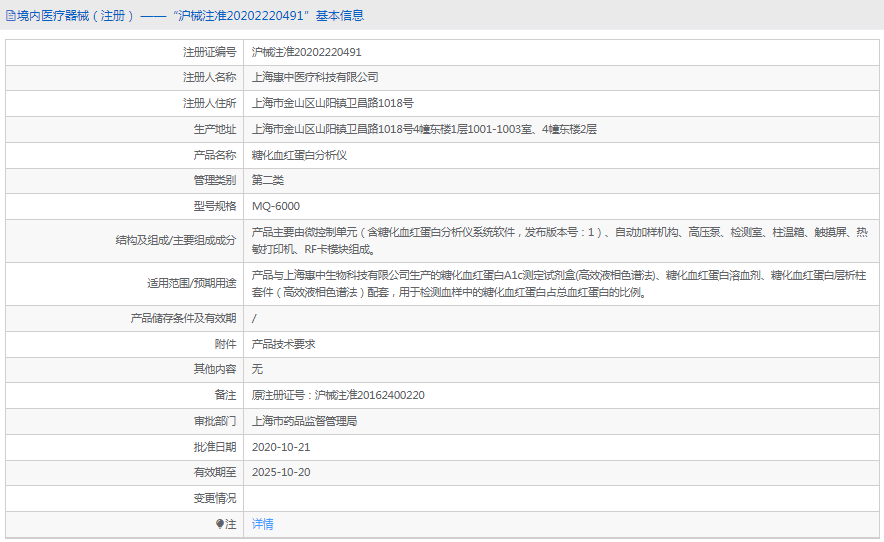Click the 结构及组成/主要组成成分 label
The height and width of the screenshot is (542, 884).
pos(176,241)
